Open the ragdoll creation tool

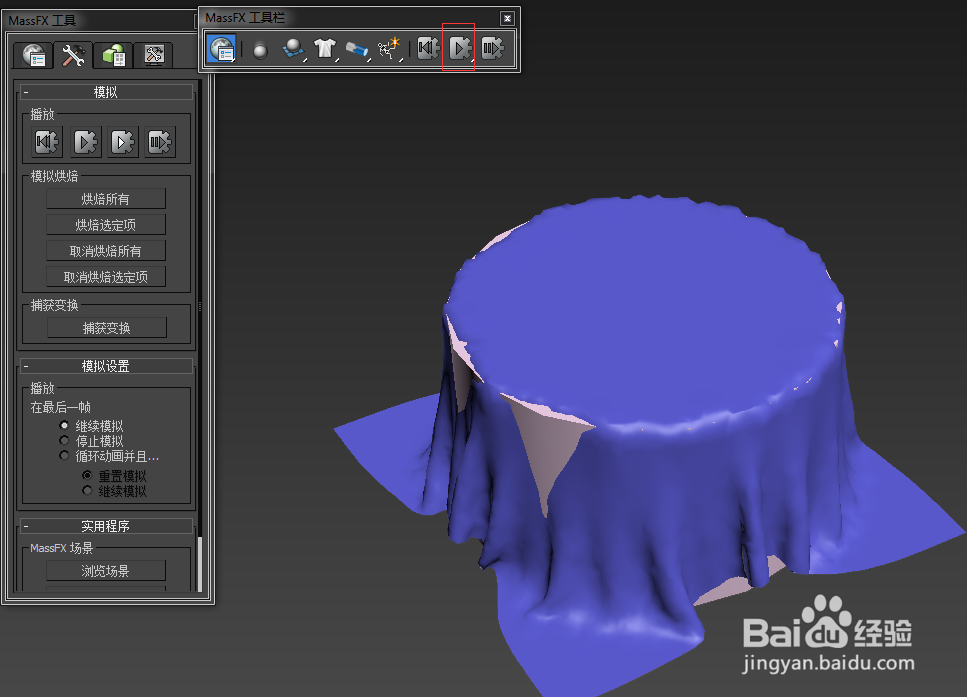(x=390, y=48)
